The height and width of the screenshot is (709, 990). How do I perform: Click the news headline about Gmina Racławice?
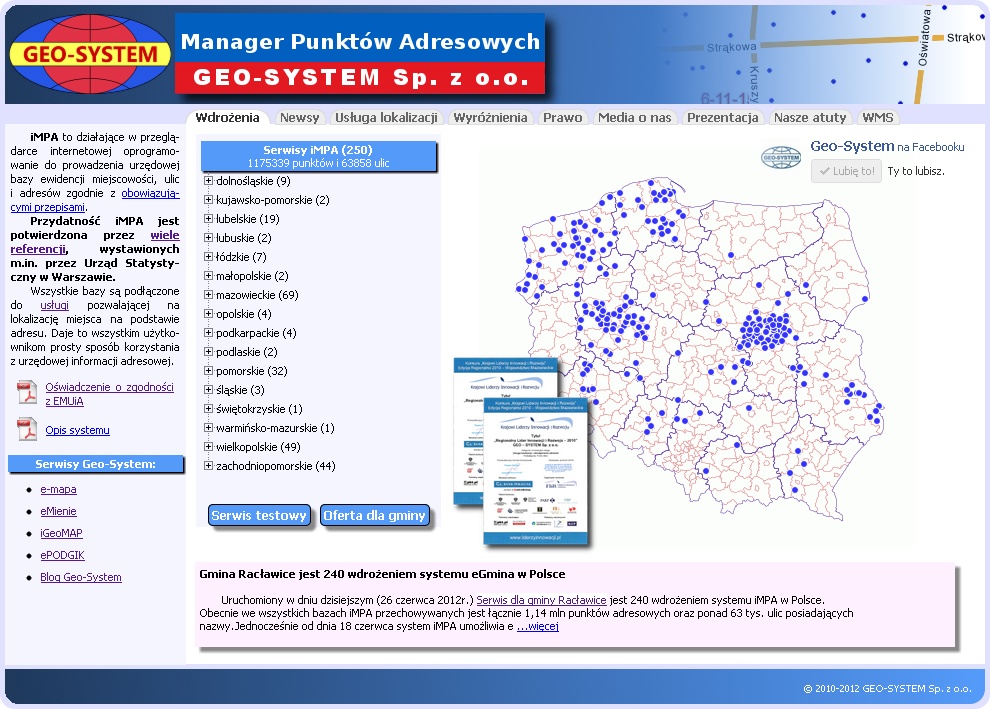tap(382, 574)
